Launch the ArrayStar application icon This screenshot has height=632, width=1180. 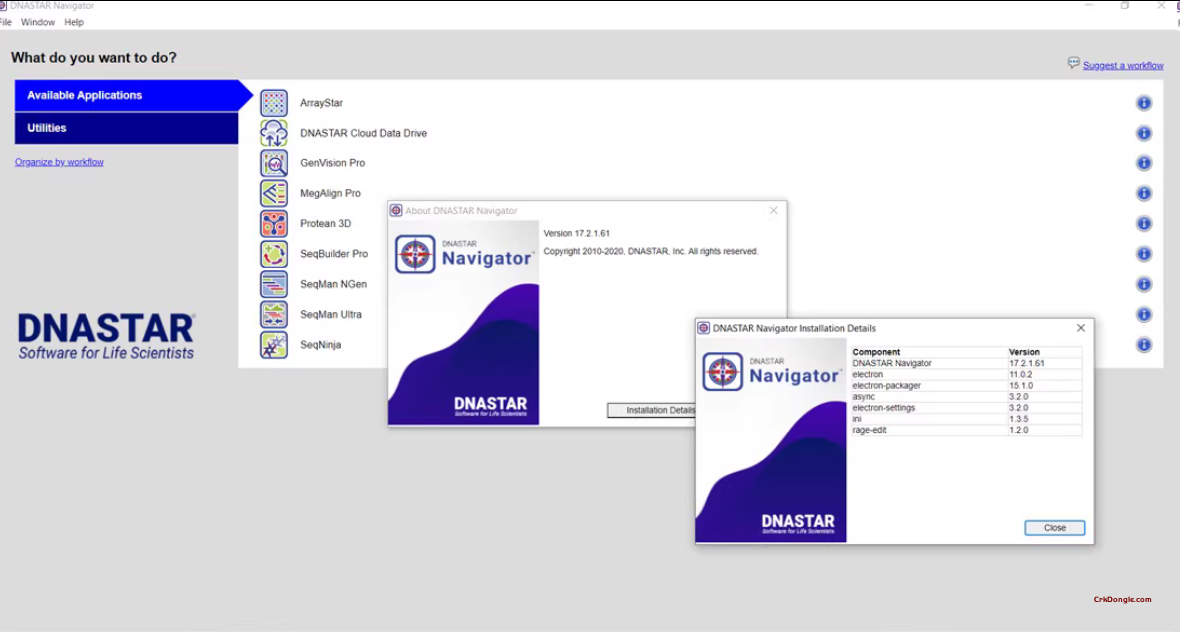pyautogui.click(x=274, y=103)
